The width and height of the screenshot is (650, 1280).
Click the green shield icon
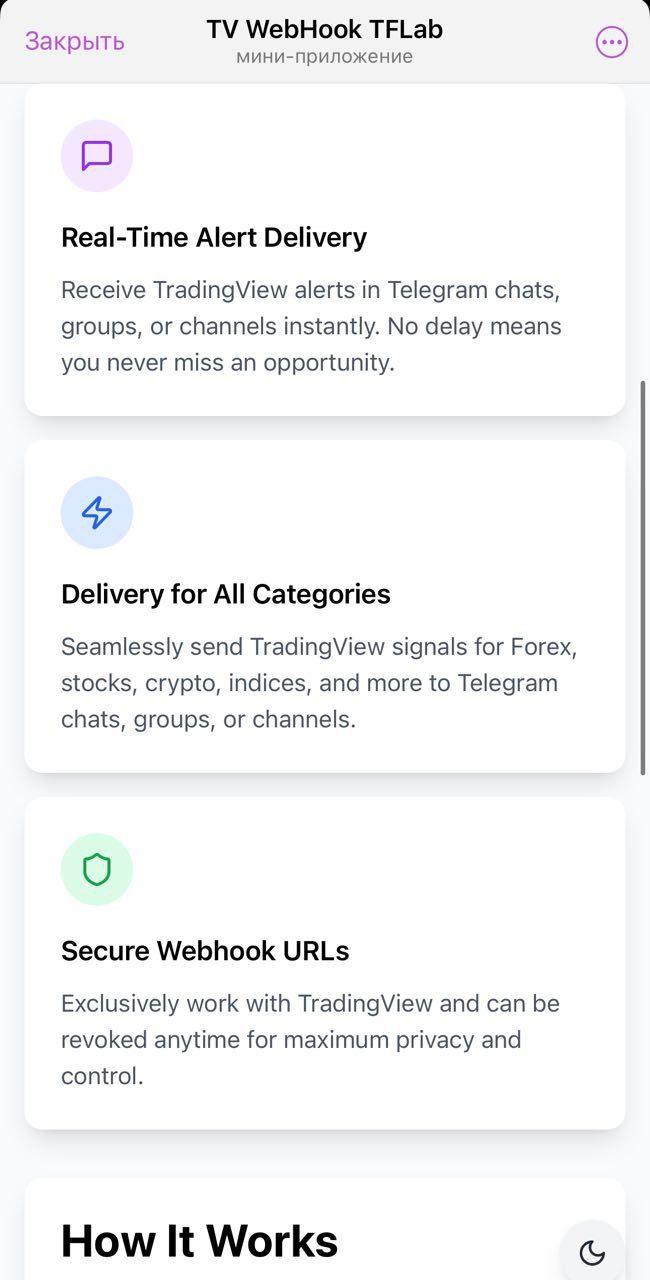[97, 870]
